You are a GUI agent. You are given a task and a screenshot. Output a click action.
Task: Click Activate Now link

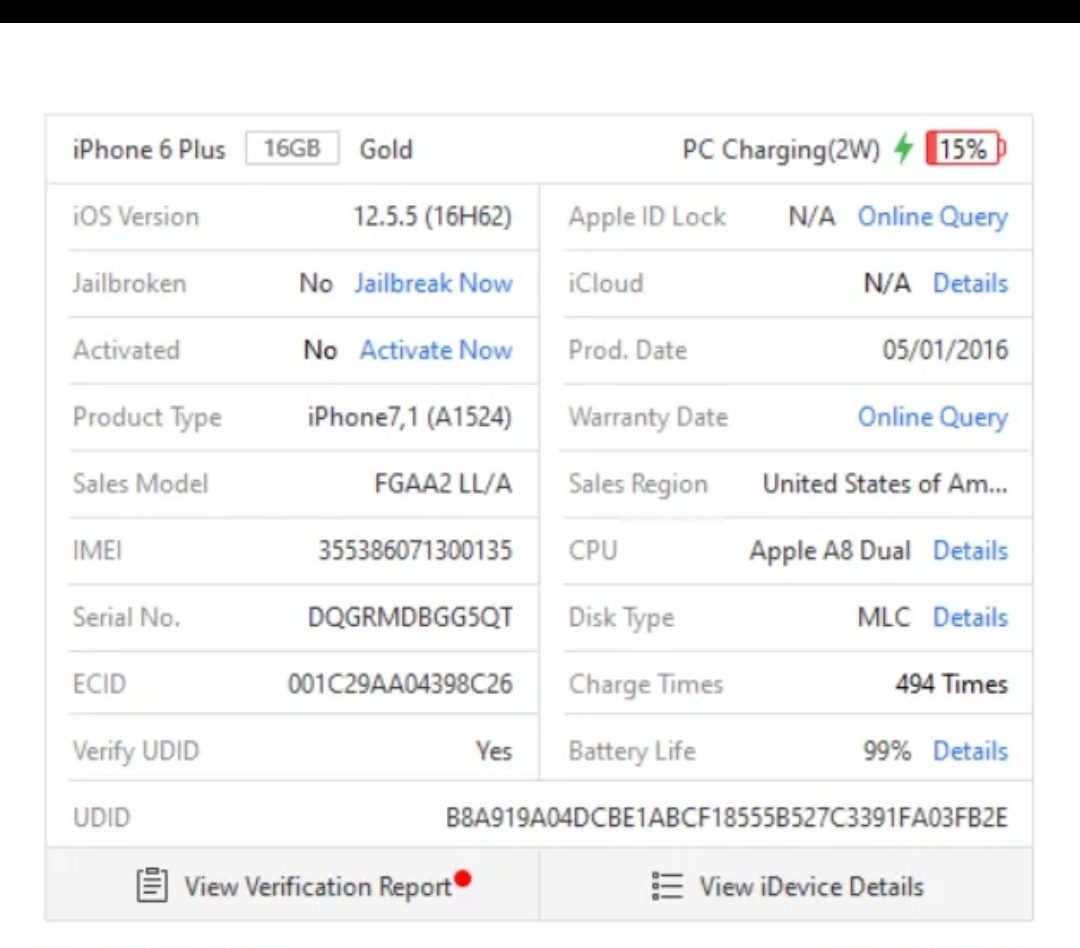click(436, 350)
